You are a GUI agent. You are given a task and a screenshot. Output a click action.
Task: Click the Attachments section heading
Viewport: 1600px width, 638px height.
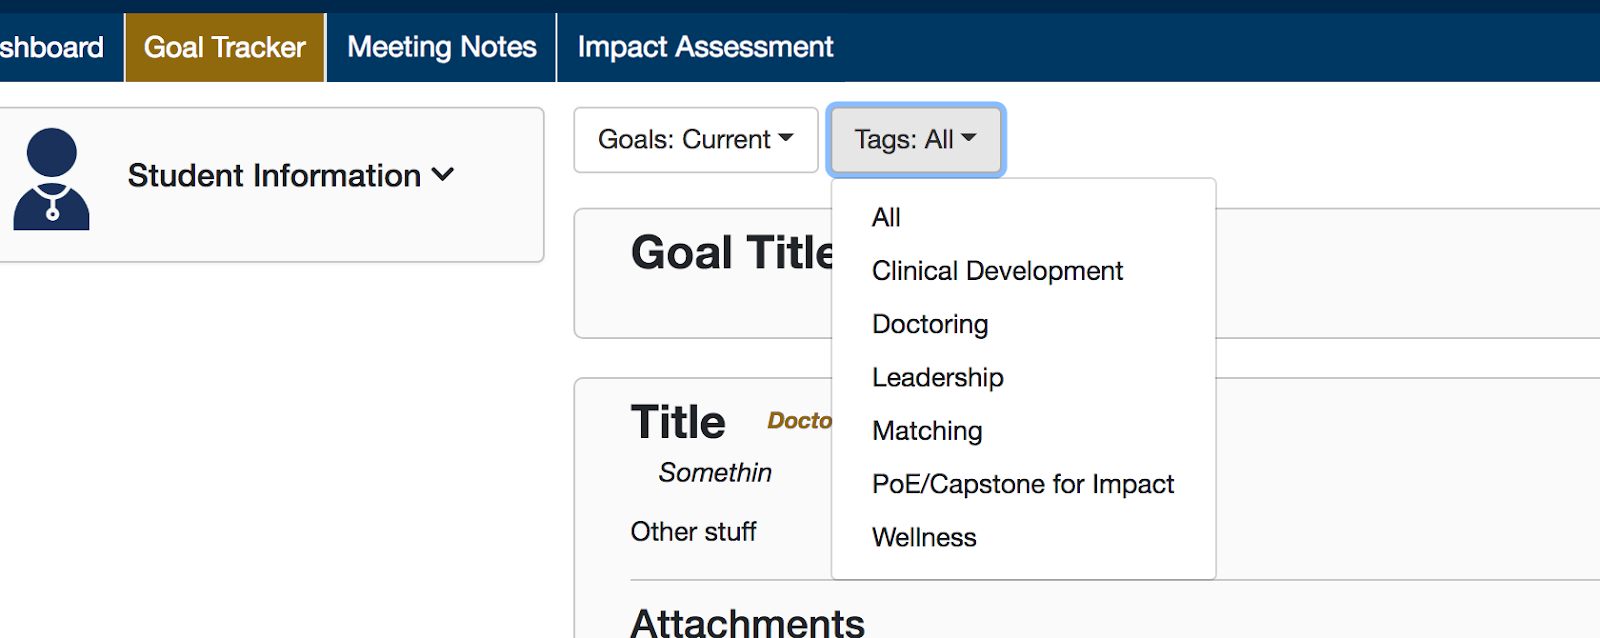pos(747,622)
